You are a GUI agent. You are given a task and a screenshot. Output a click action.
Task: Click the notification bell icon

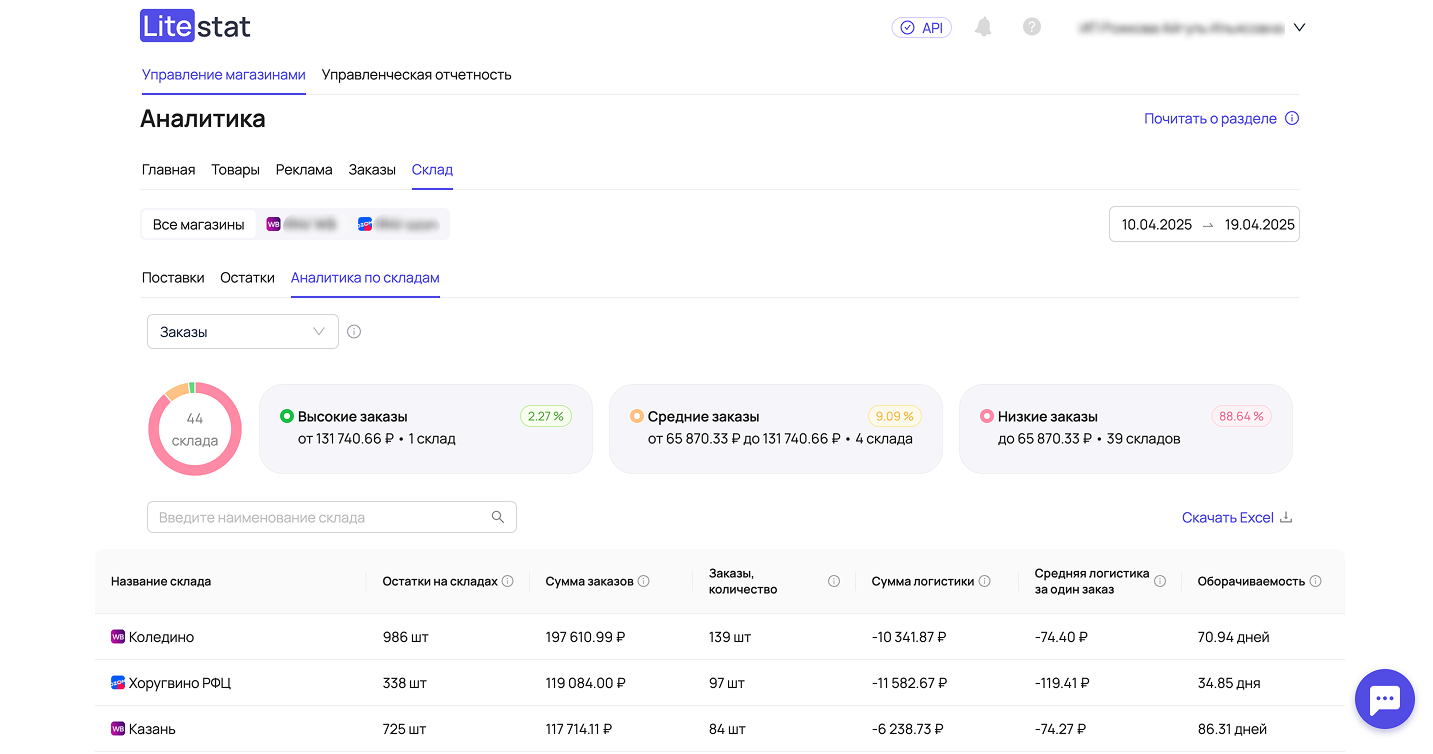pyautogui.click(x=983, y=27)
